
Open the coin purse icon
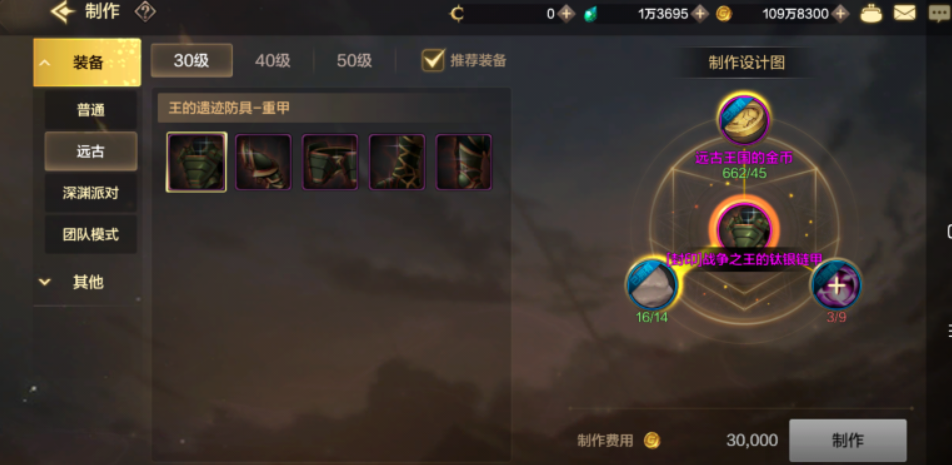point(871,13)
